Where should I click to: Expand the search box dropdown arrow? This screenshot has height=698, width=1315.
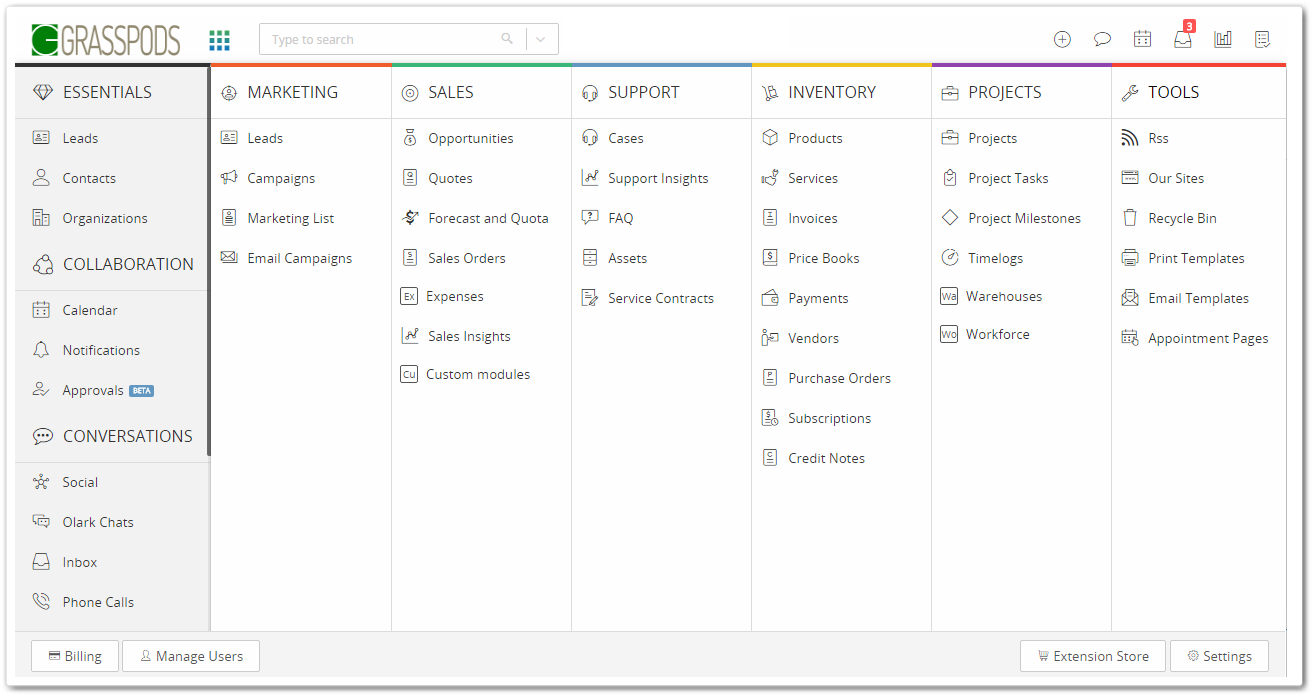pos(541,40)
